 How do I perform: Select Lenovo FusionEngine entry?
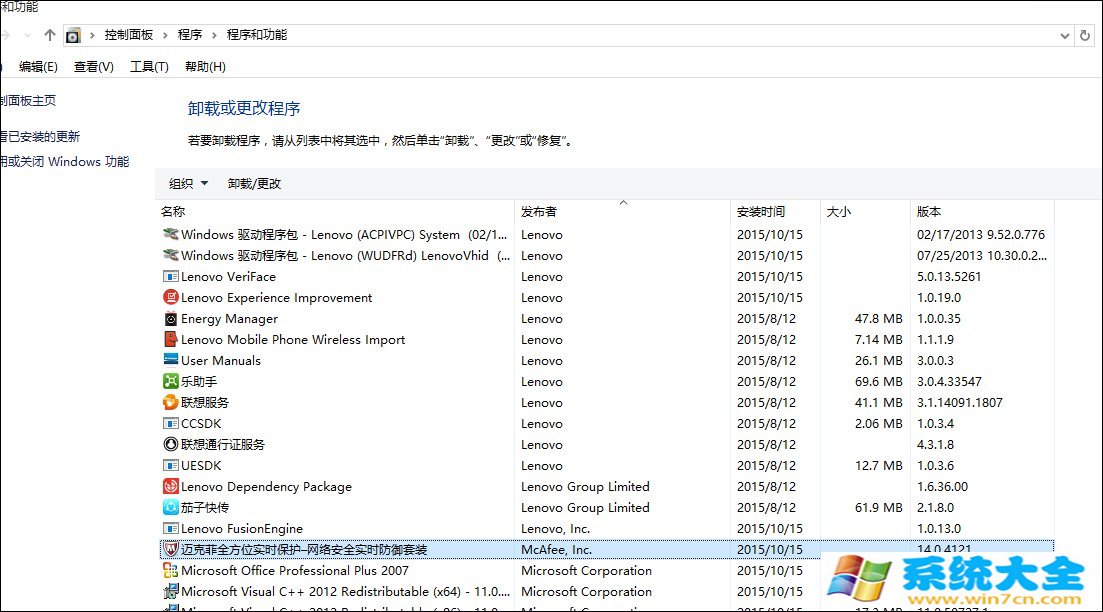point(606,528)
